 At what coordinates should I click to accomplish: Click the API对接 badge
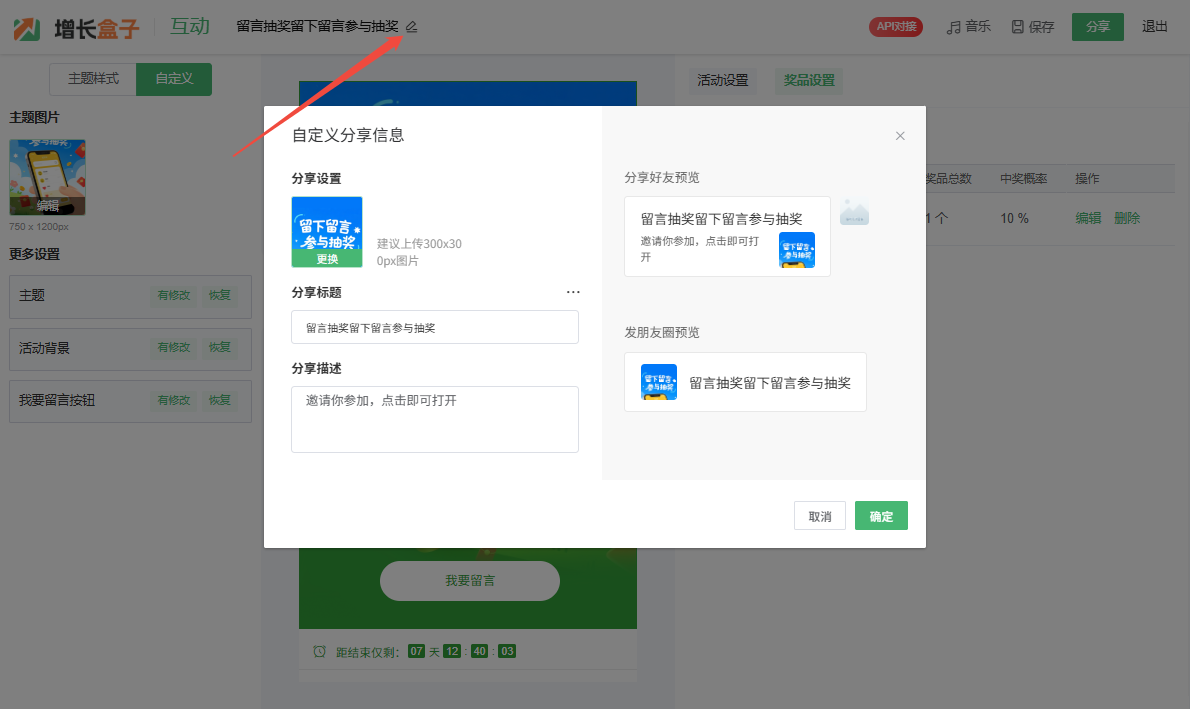[896, 27]
